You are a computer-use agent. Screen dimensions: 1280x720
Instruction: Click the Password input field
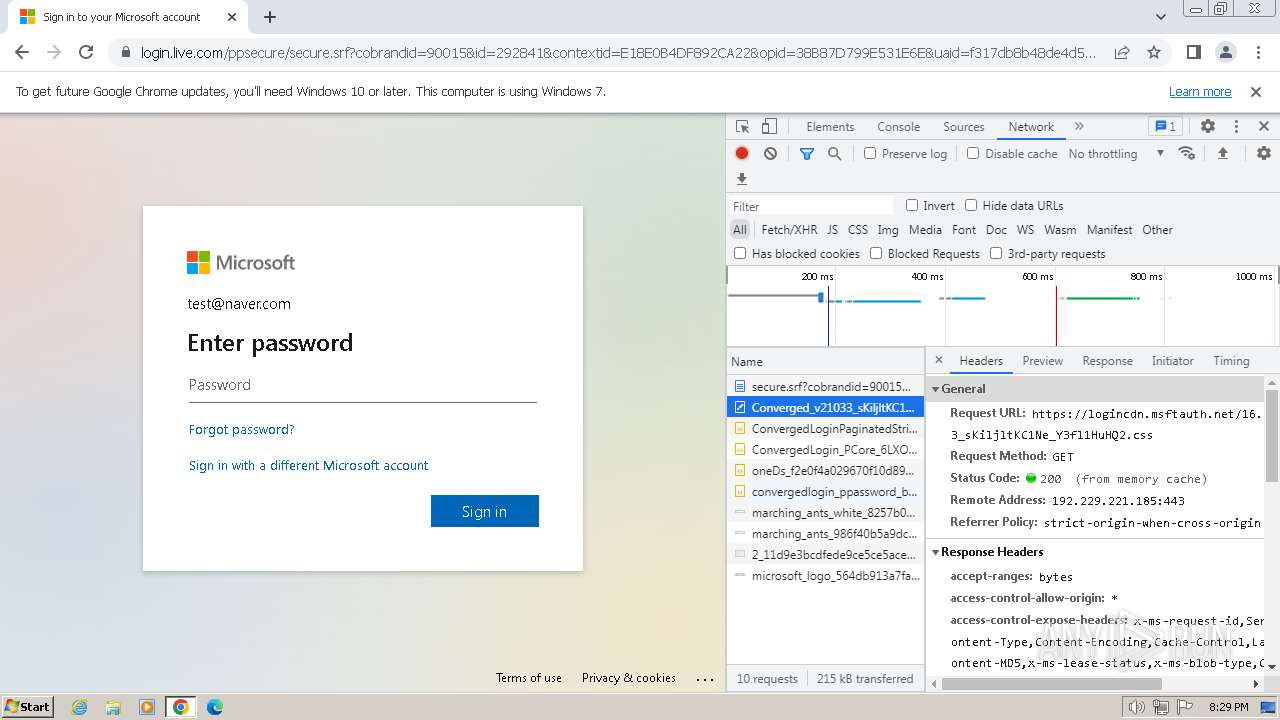[363, 385]
